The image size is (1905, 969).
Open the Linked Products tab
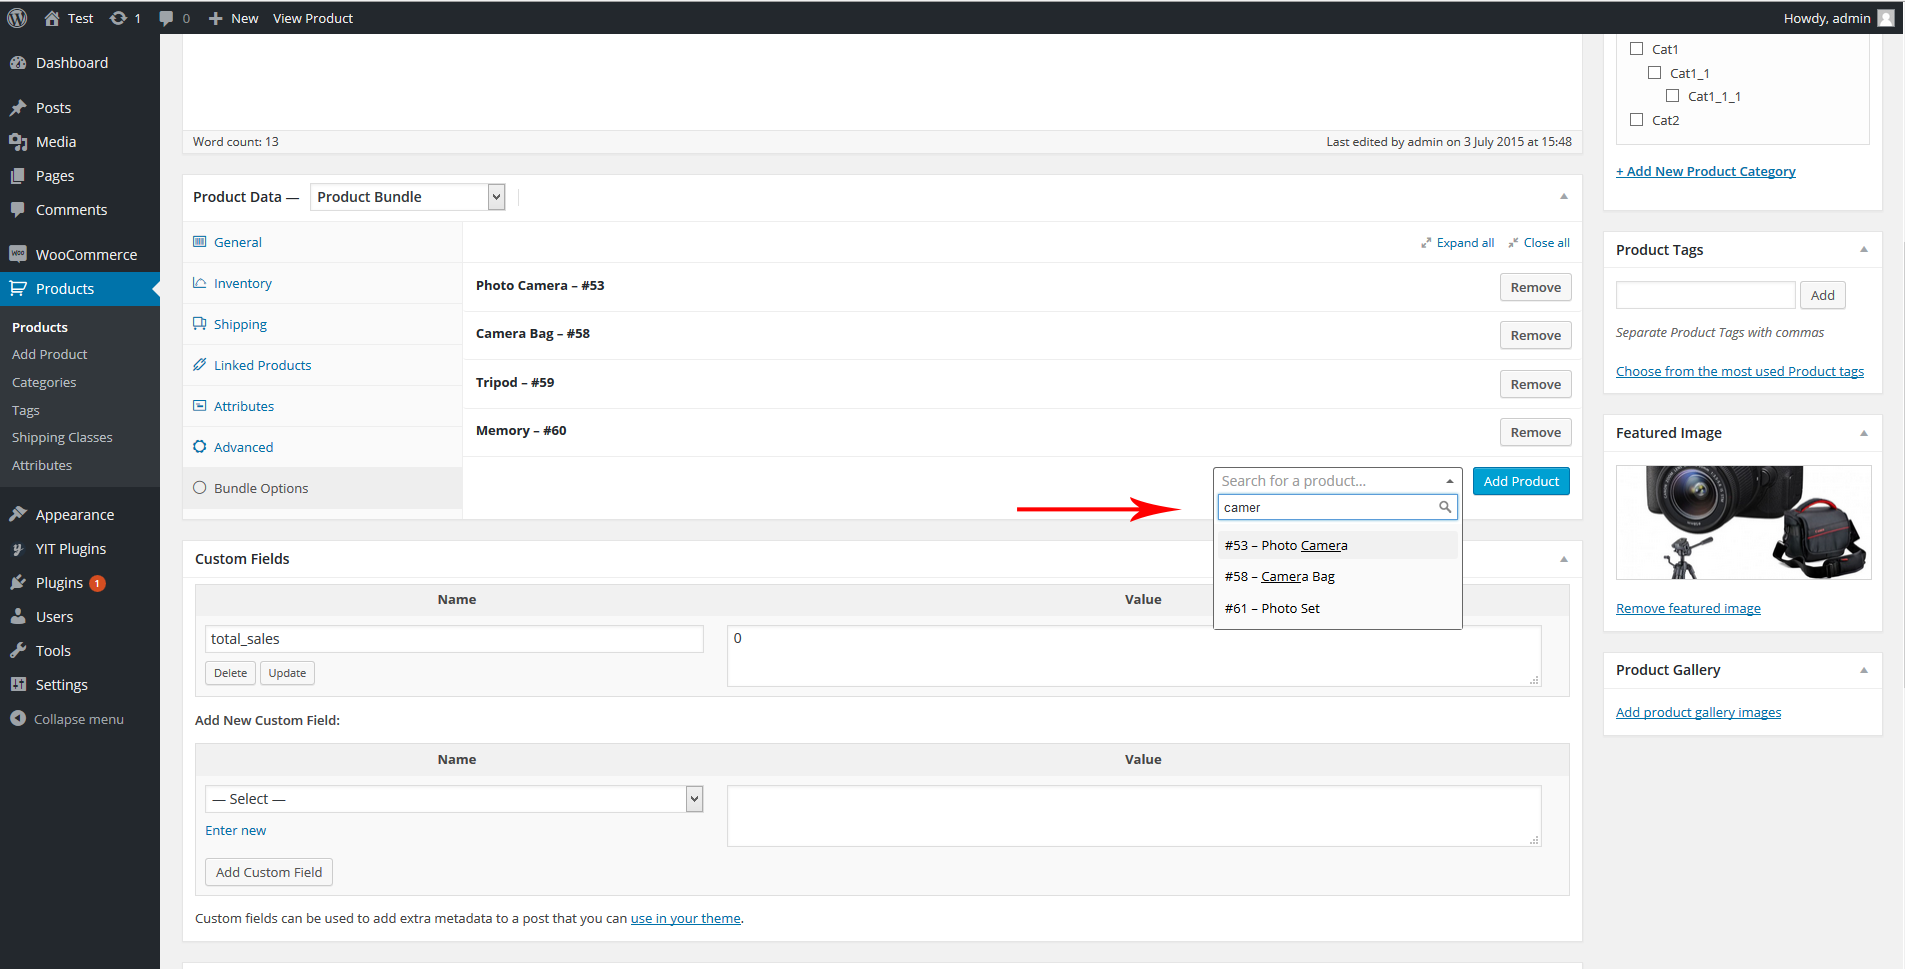(x=262, y=366)
